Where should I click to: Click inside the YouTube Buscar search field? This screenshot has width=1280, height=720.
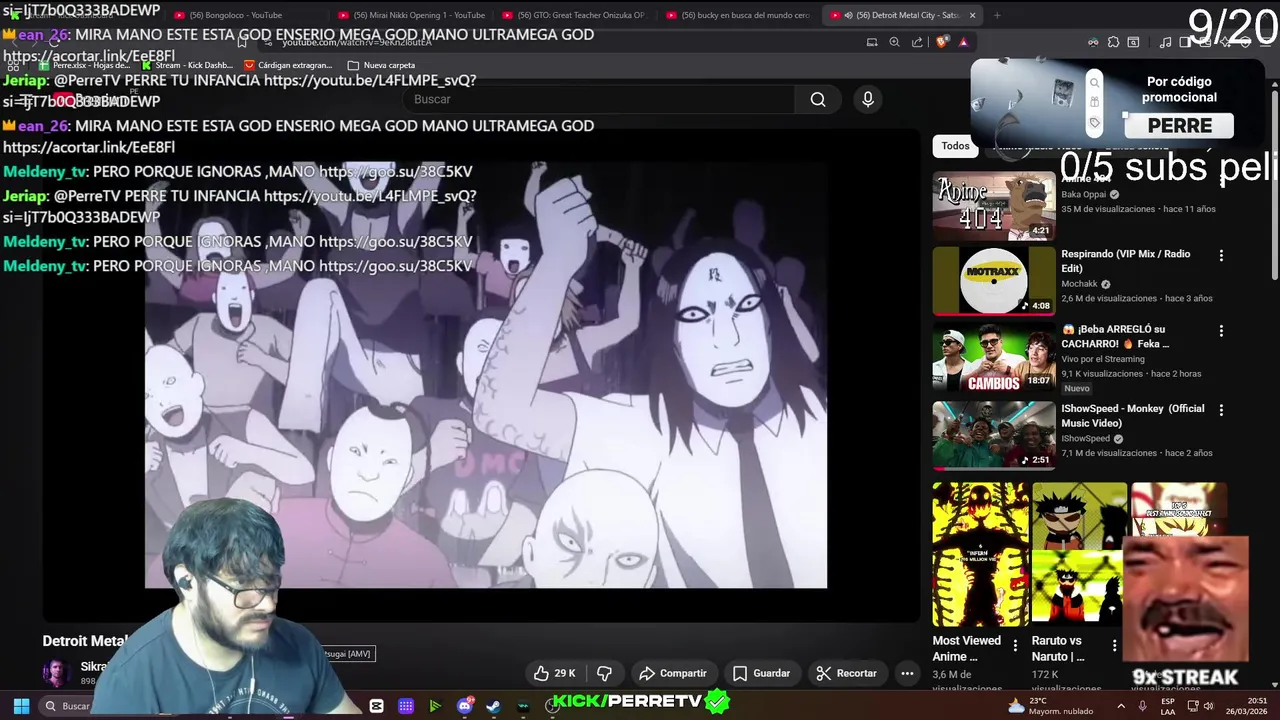(600, 99)
